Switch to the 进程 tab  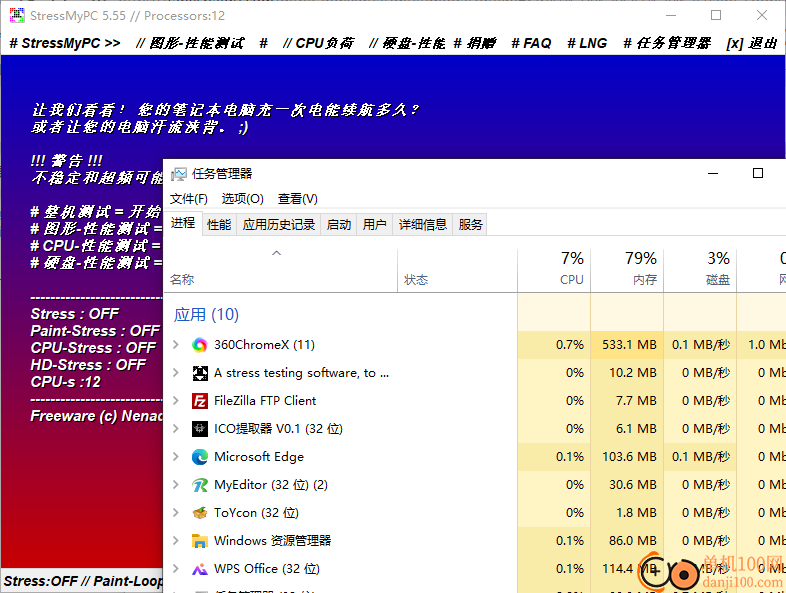(x=183, y=223)
